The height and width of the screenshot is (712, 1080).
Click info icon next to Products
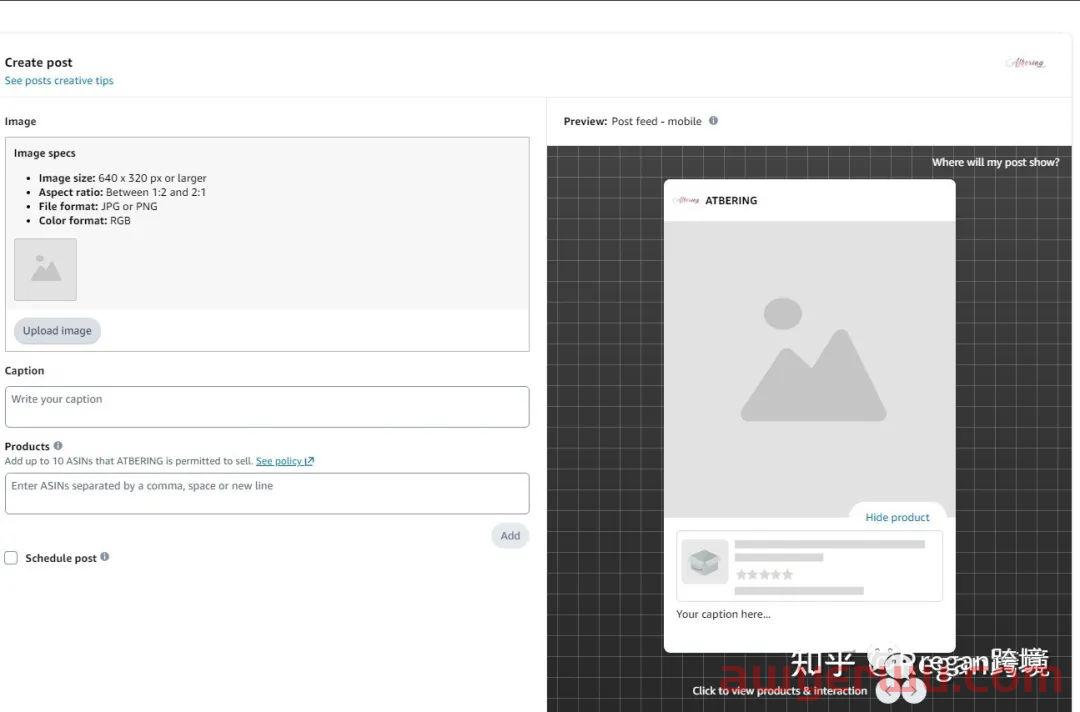pos(58,446)
